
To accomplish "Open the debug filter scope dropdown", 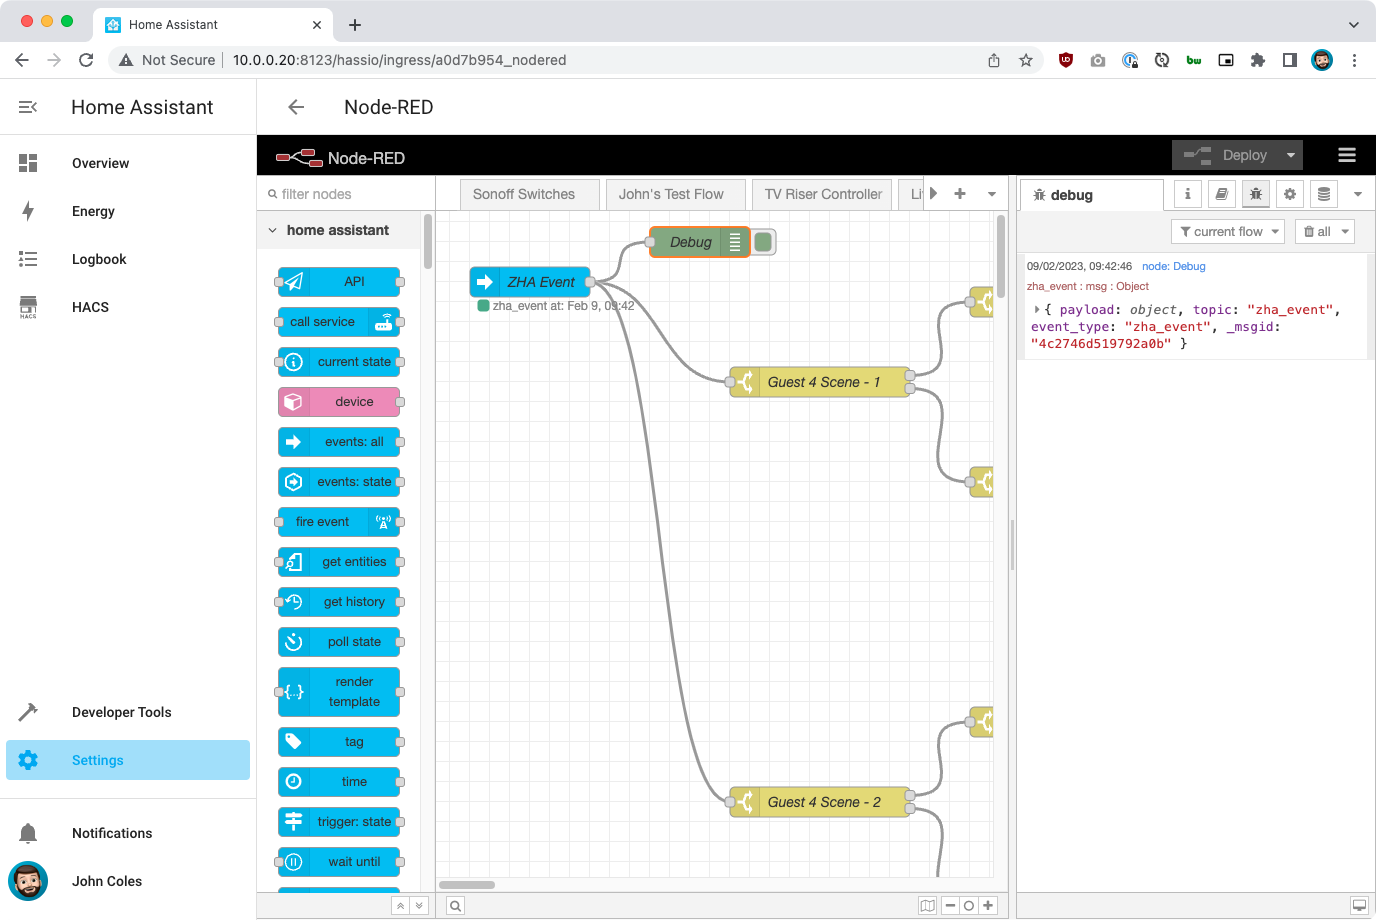I will point(1227,231).
